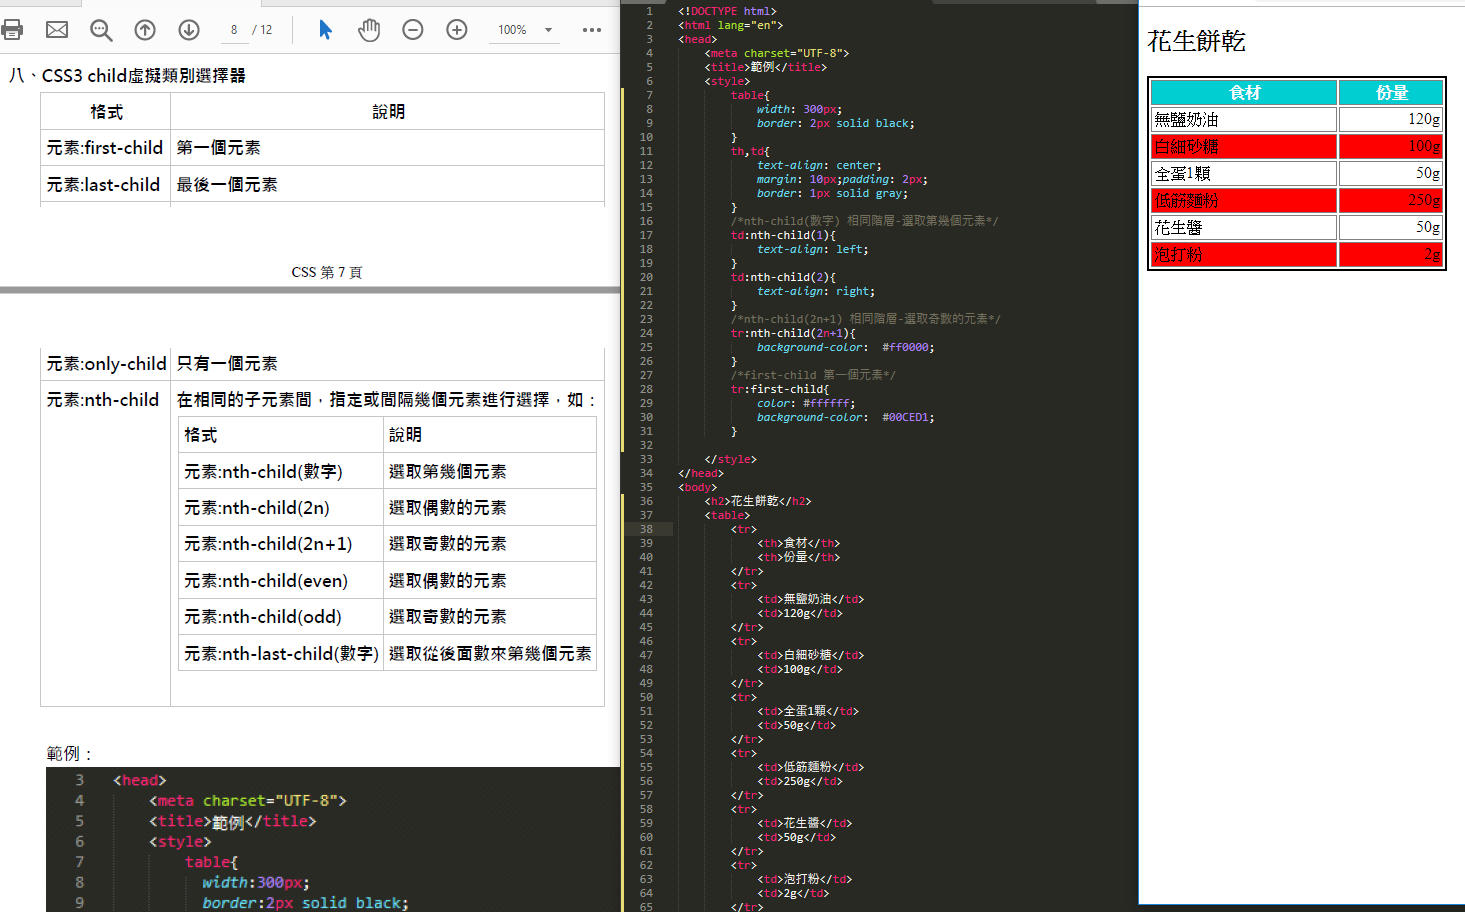1465x912 pixels.
Task: Click the 份量 header cell in preview
Action: [1391, 93]
